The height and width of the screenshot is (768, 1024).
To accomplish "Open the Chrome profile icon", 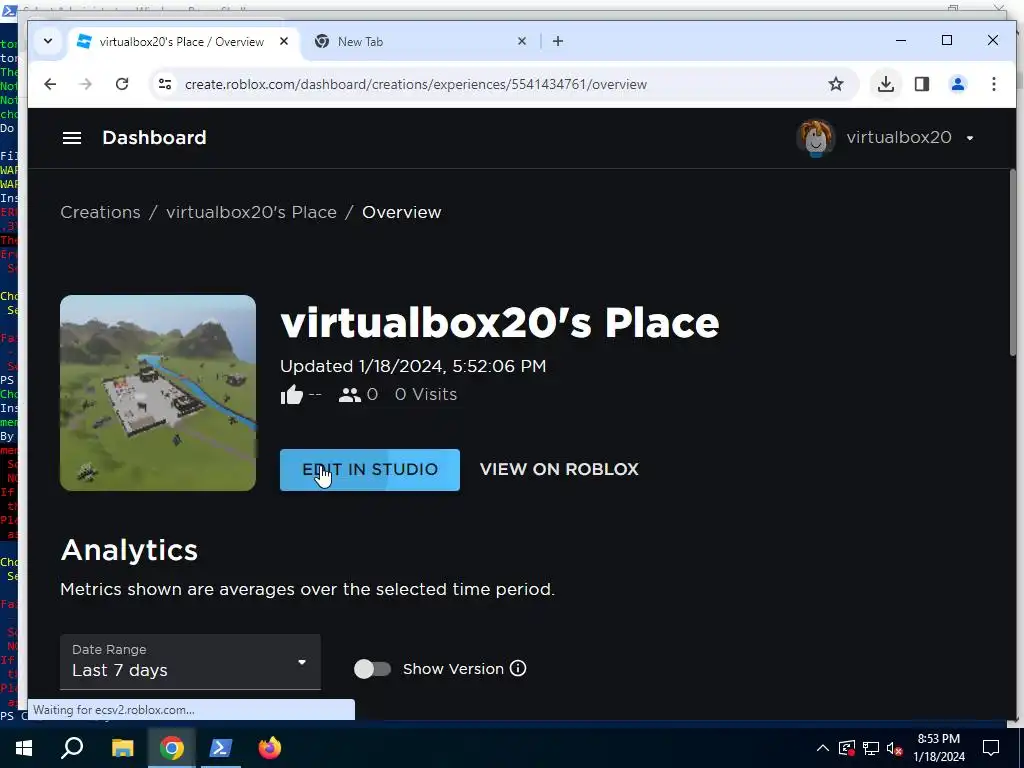I will pos(957,84).
